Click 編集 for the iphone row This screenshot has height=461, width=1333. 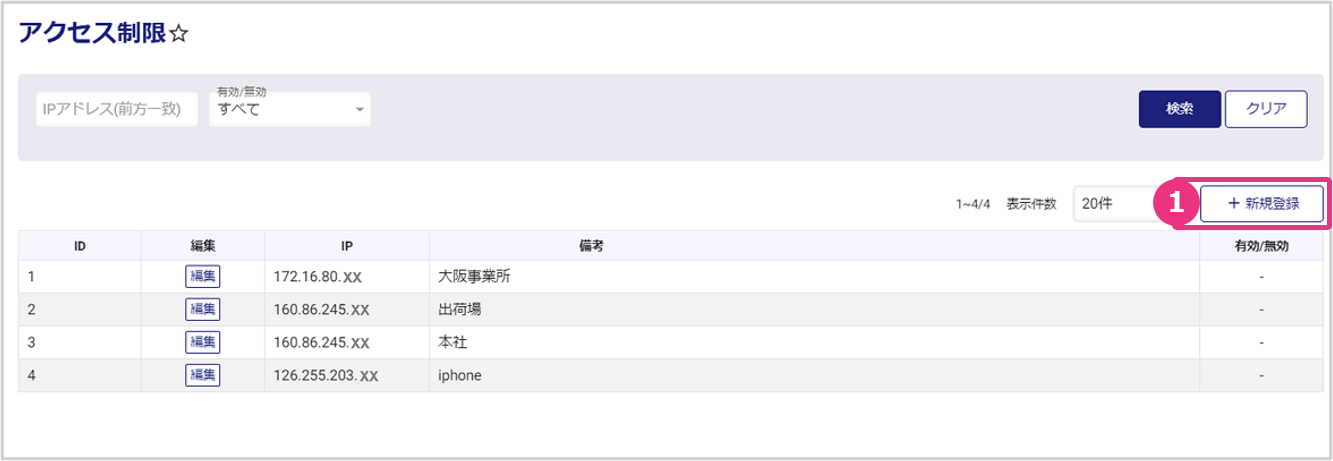203,376
